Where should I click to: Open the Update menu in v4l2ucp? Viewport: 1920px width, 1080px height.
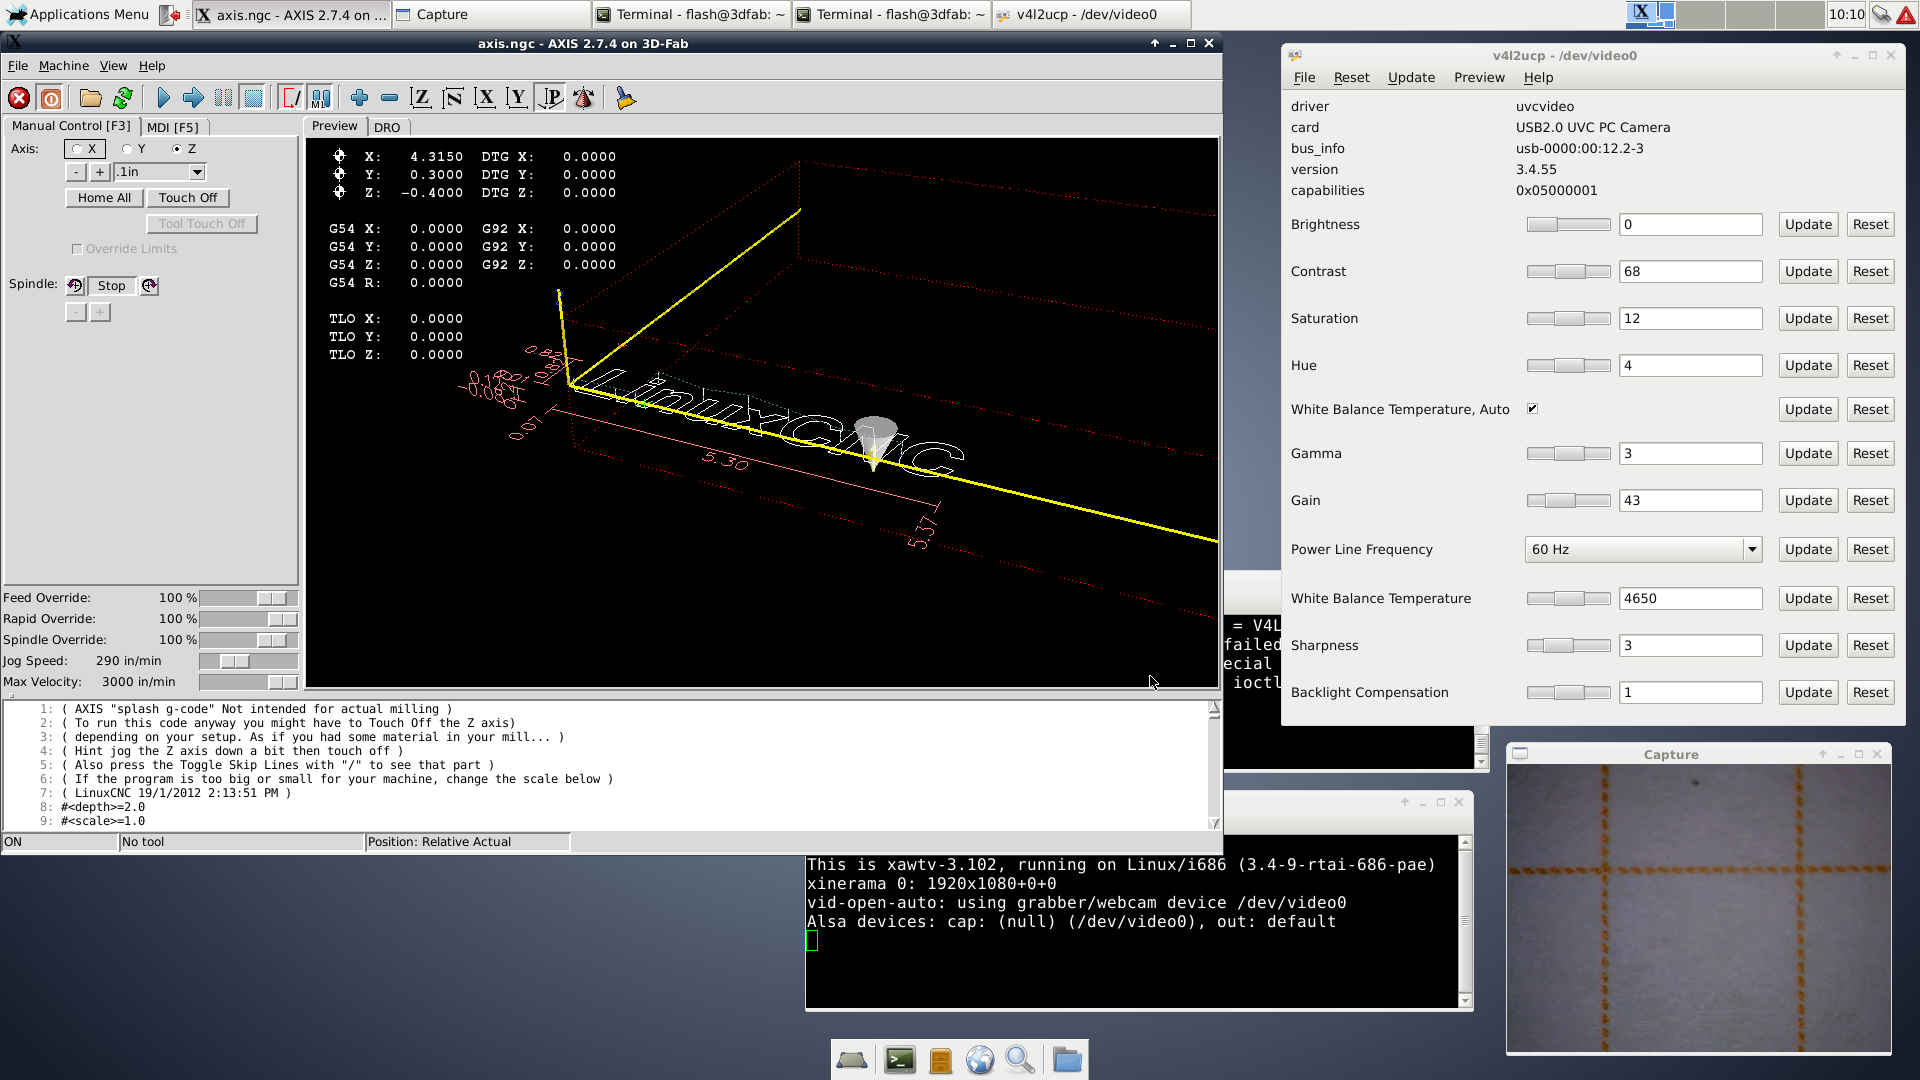pyautogui.click(x=1411, y=78)
